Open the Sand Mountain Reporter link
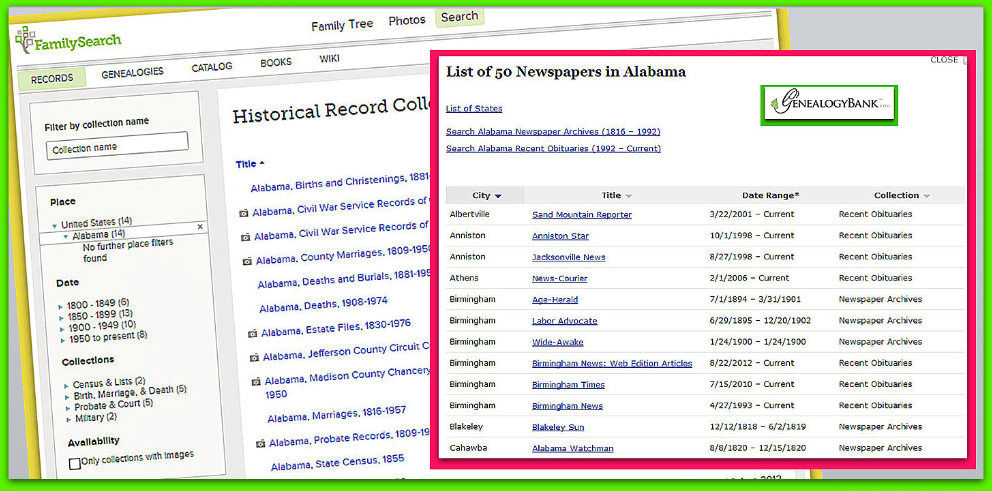 pyautogui.click(x=581, y=214)
